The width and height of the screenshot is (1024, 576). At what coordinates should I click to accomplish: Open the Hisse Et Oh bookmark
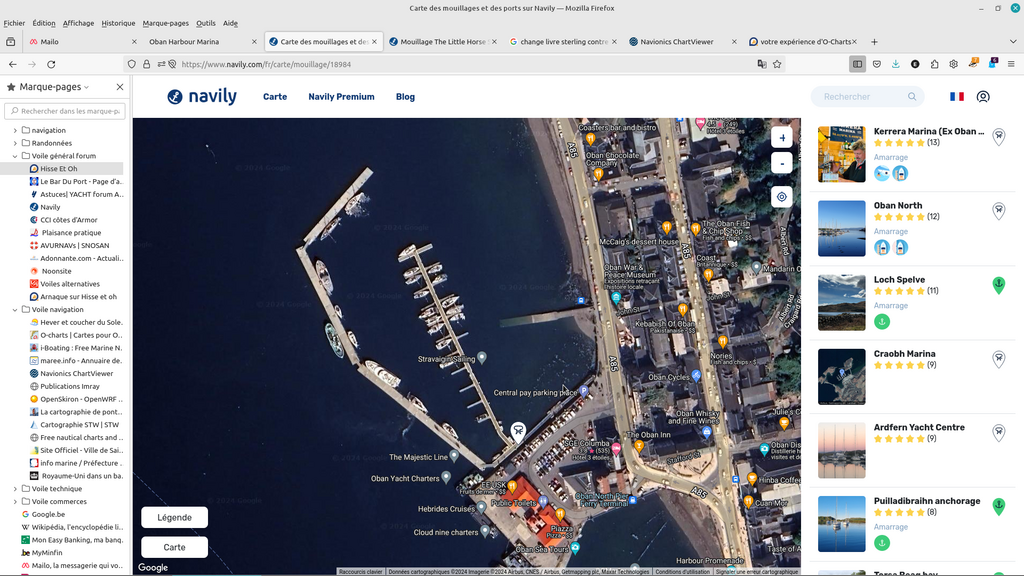tap(59, 168)
